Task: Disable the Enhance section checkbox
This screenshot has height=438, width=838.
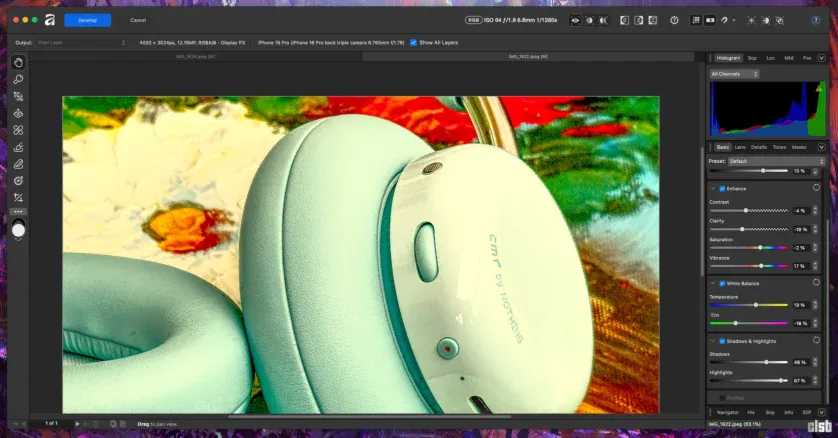Action: (x=722, y=188)
